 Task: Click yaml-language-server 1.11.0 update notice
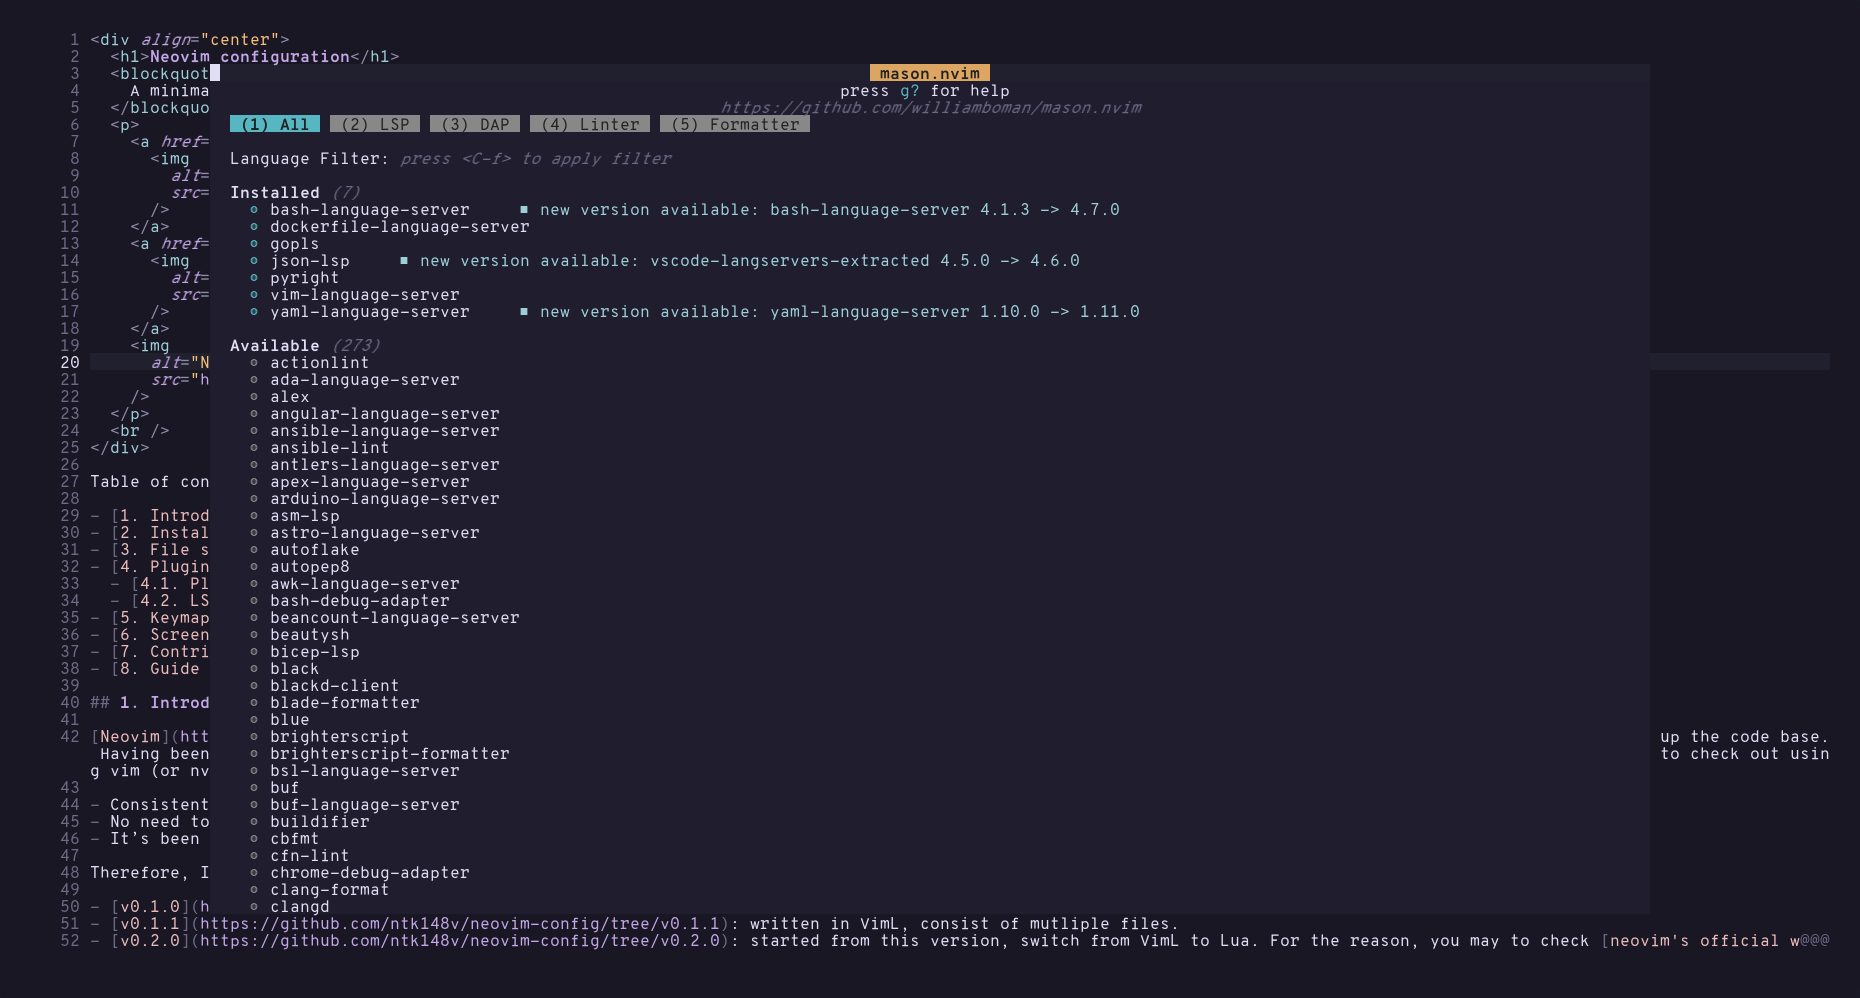coord(840,311)
